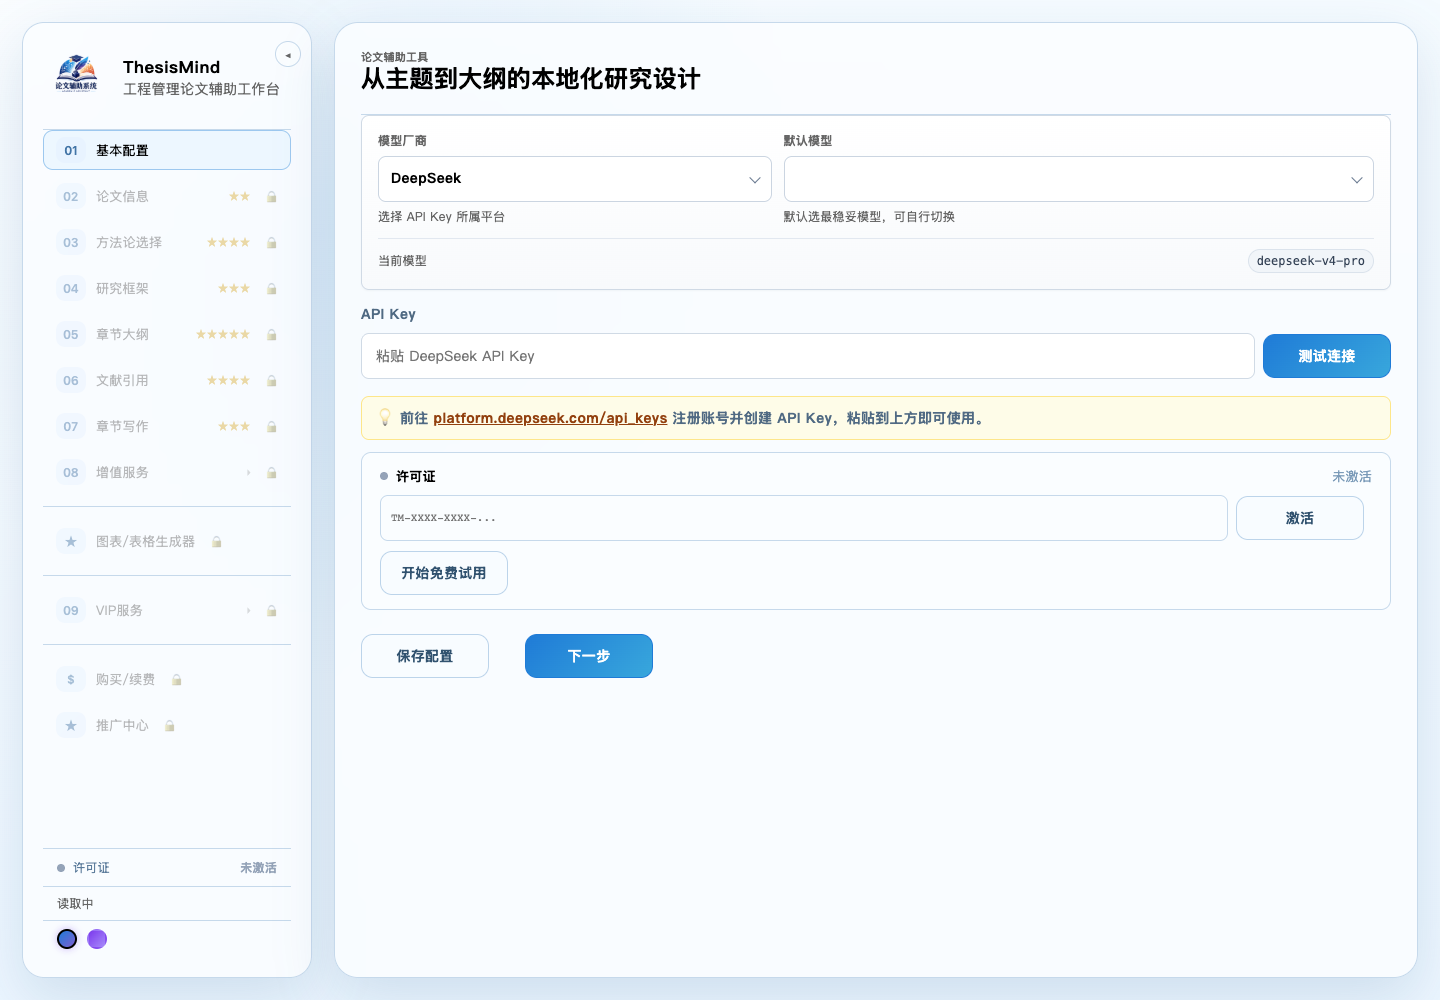Click the license status dot in main panel
1440x1000 pixels.
[x=384, y=476]
